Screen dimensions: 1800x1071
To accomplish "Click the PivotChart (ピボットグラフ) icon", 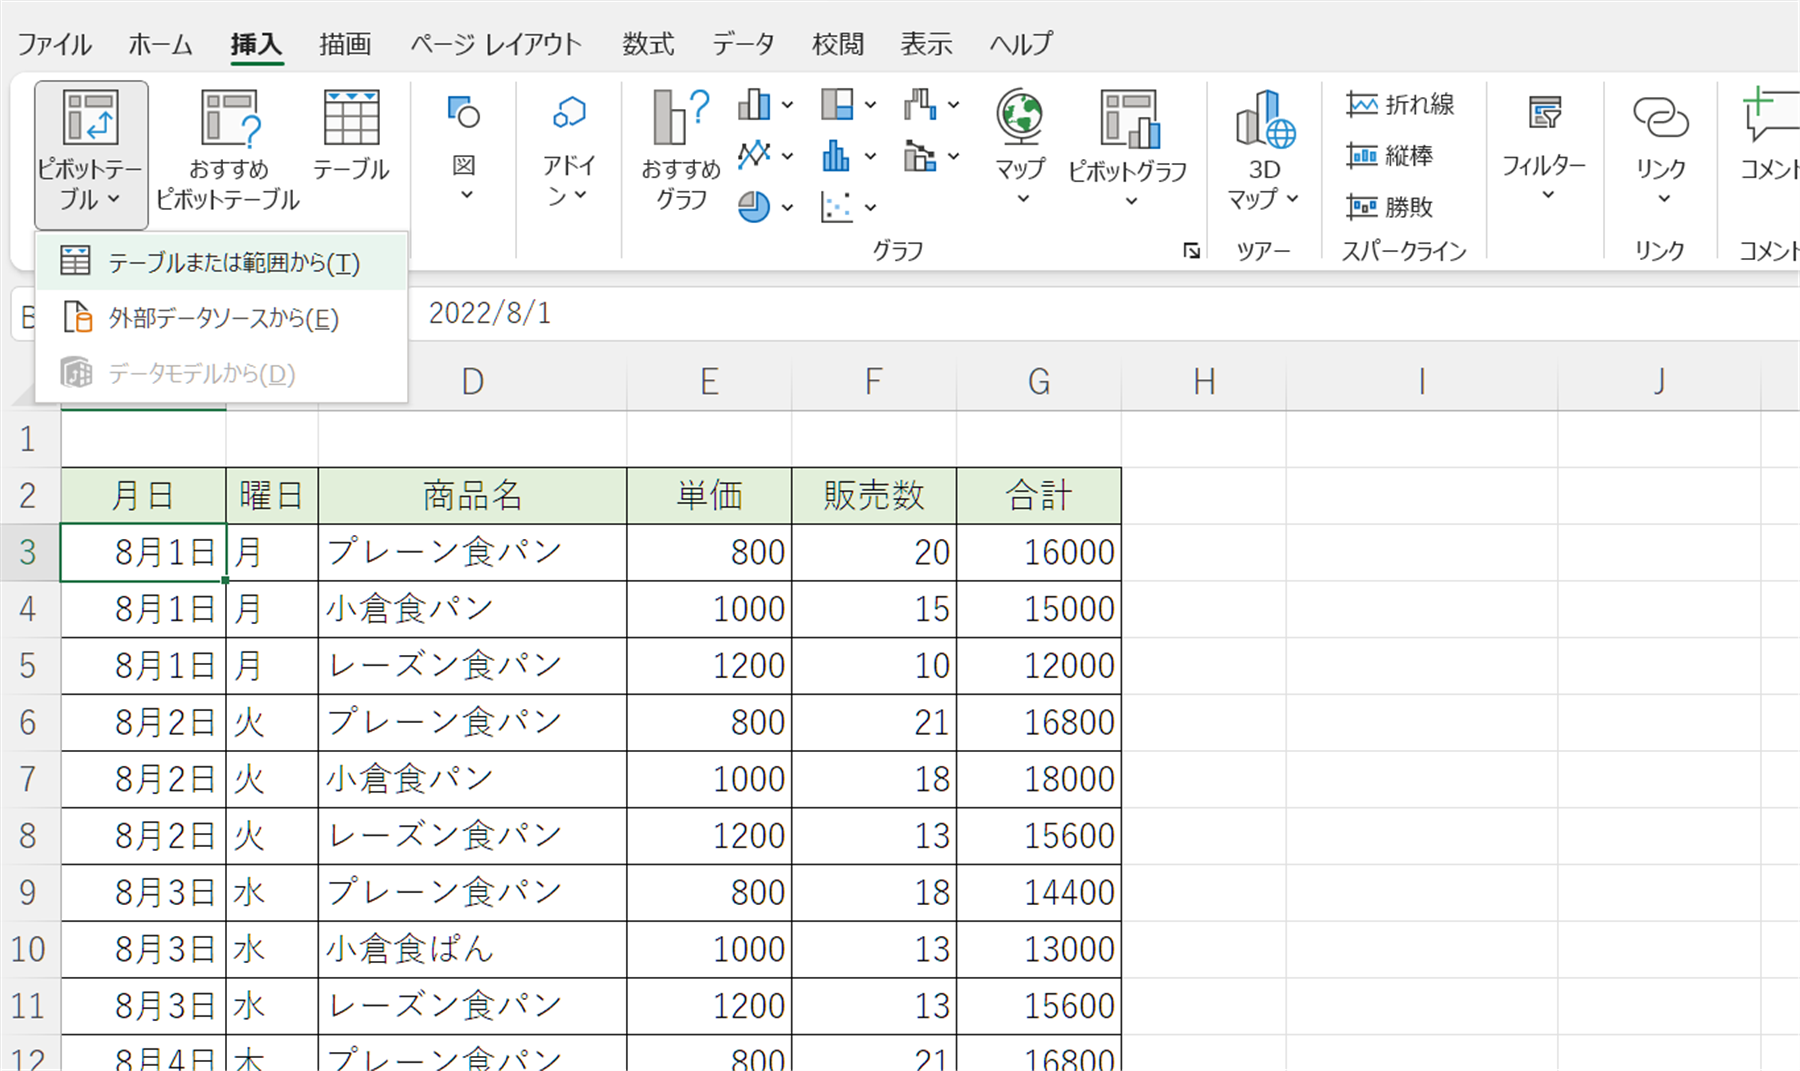I will pos(1128,120).
